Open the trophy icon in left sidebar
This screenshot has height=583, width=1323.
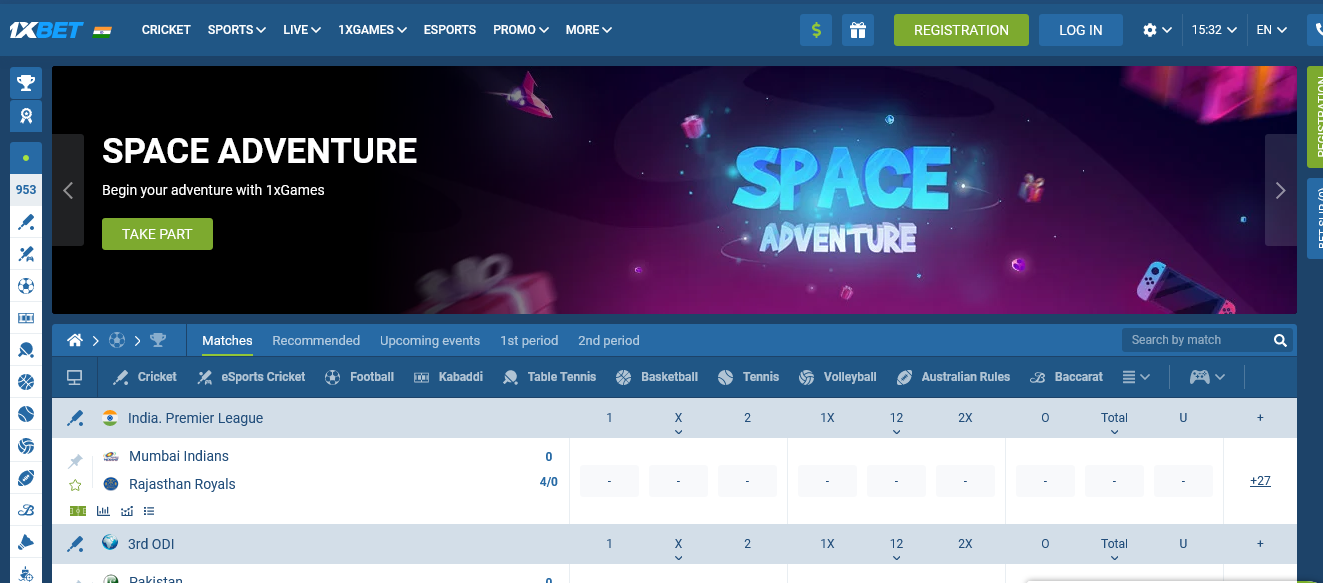26,82
